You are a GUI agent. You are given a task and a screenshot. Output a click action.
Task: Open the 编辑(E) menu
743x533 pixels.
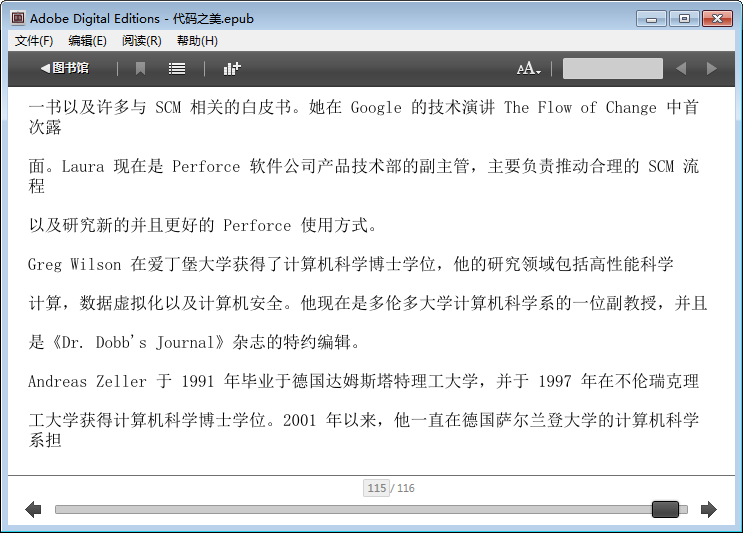click(x=87, y=41)
